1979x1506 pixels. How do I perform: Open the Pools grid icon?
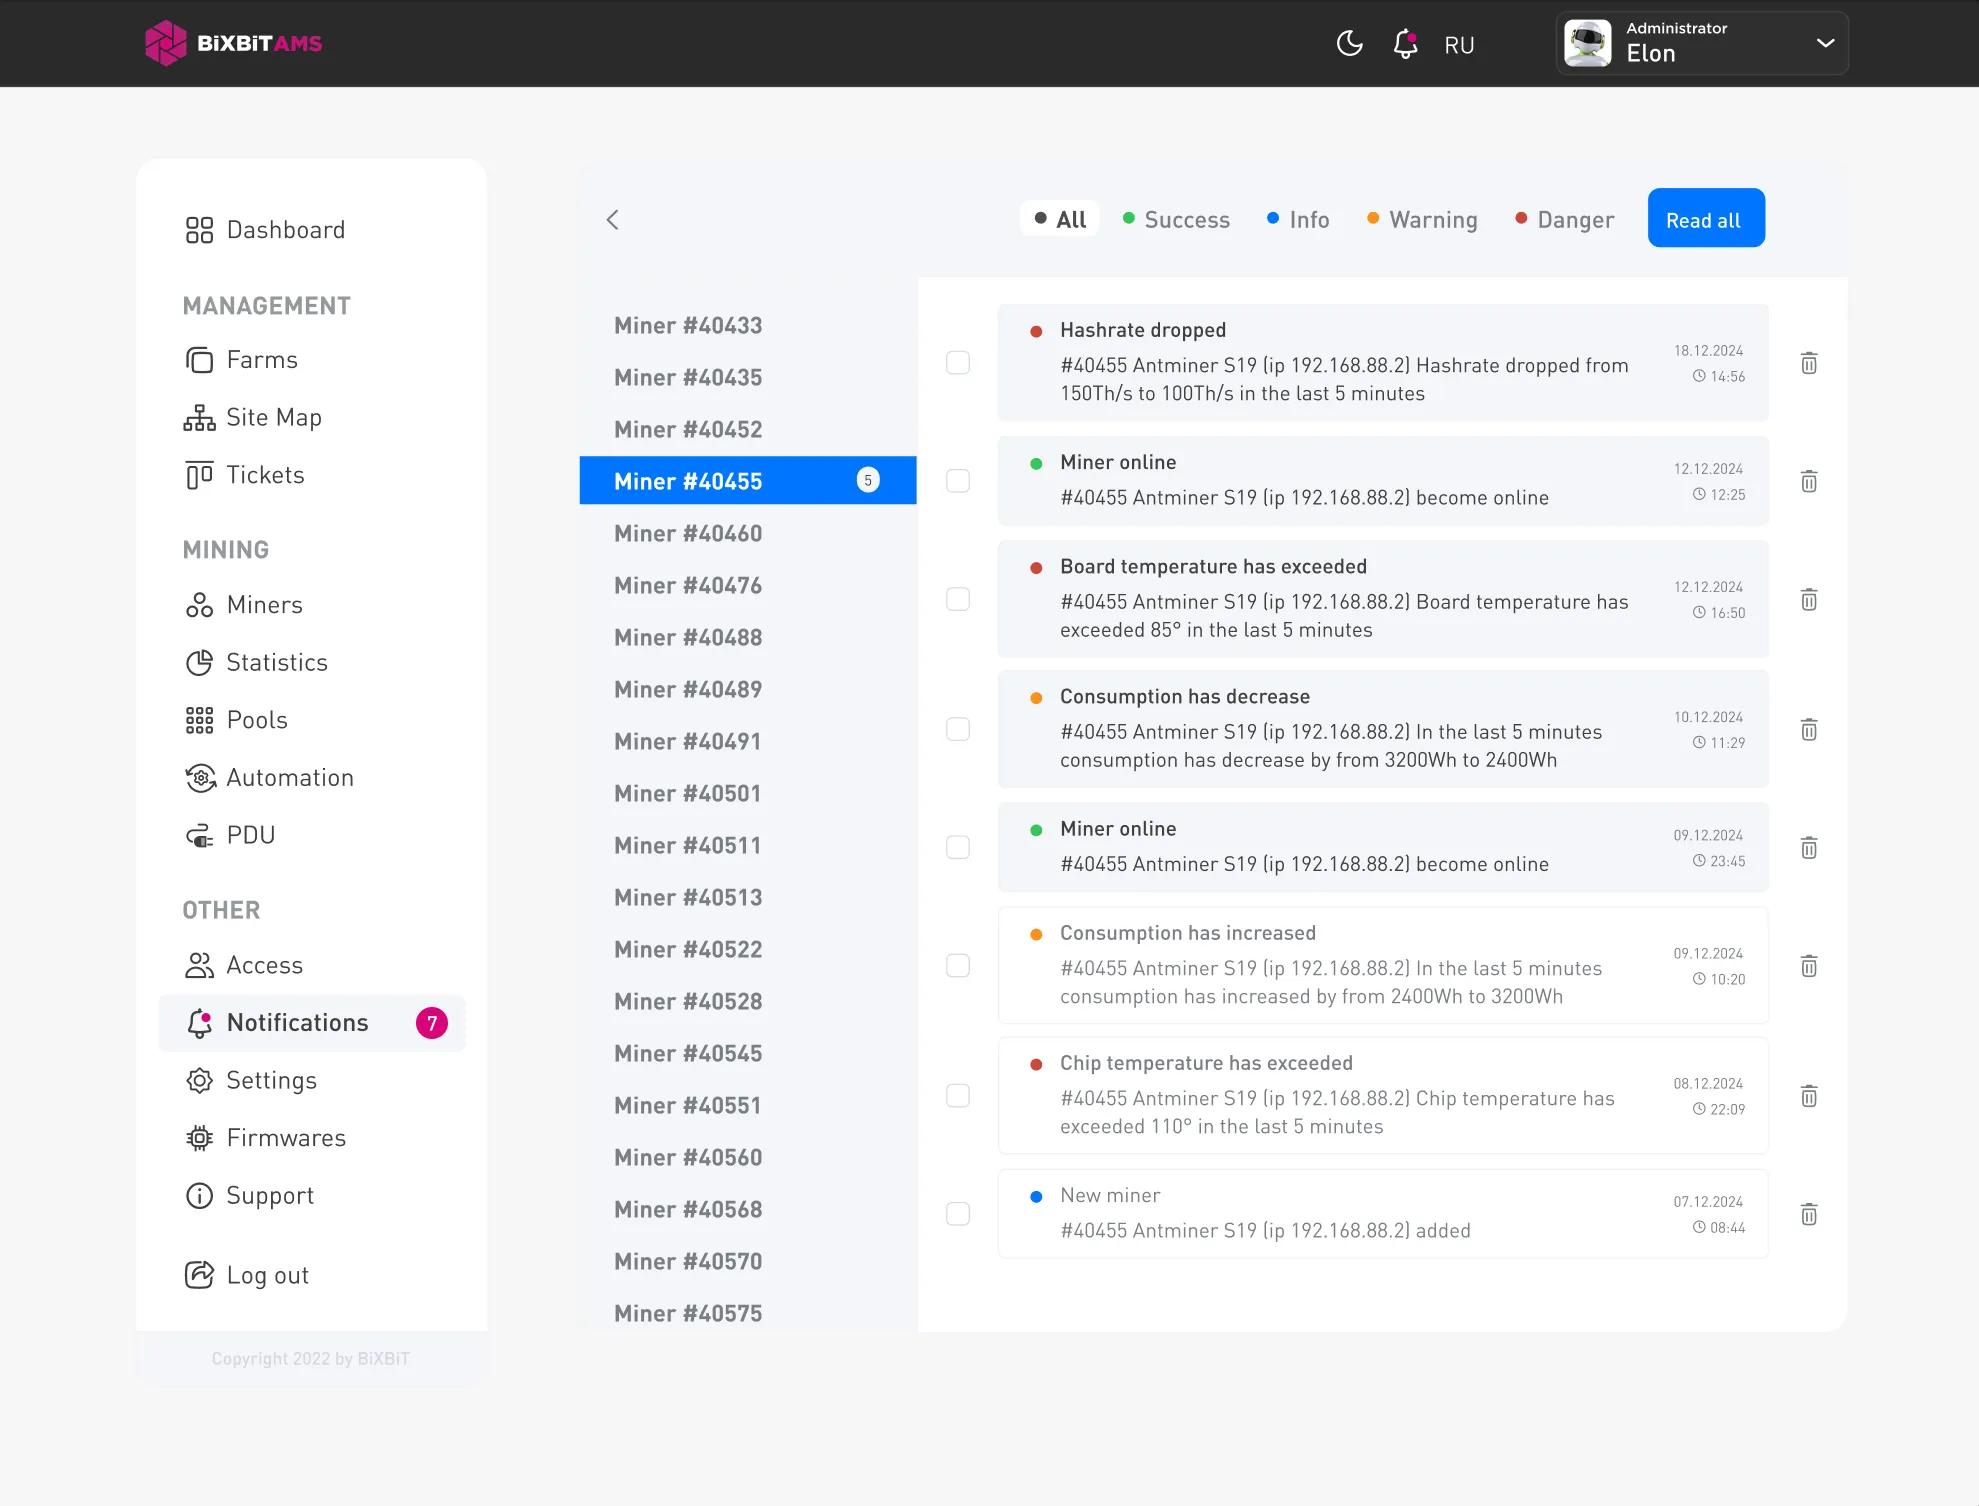click(x=199, y=720)
